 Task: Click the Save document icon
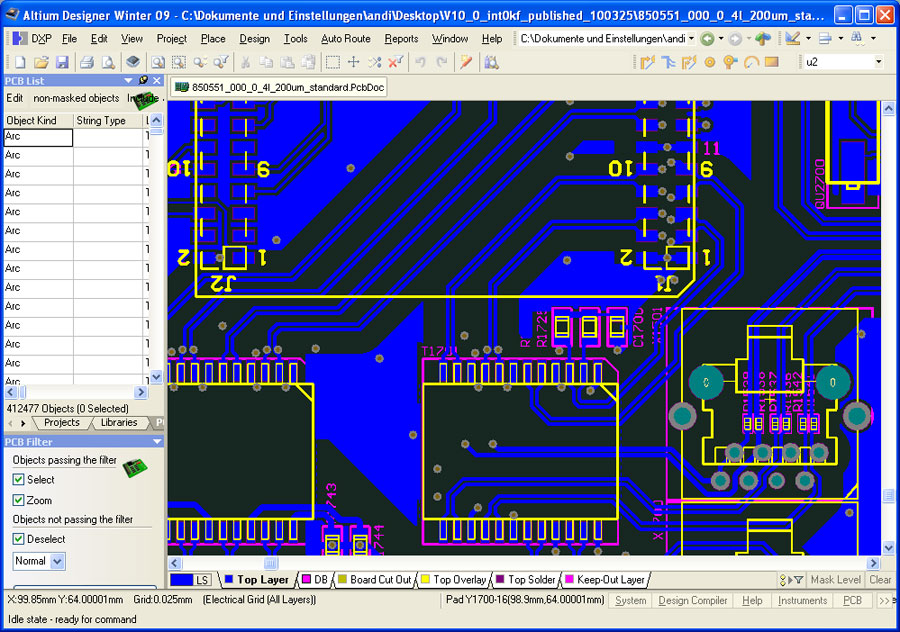pos(62,62)
